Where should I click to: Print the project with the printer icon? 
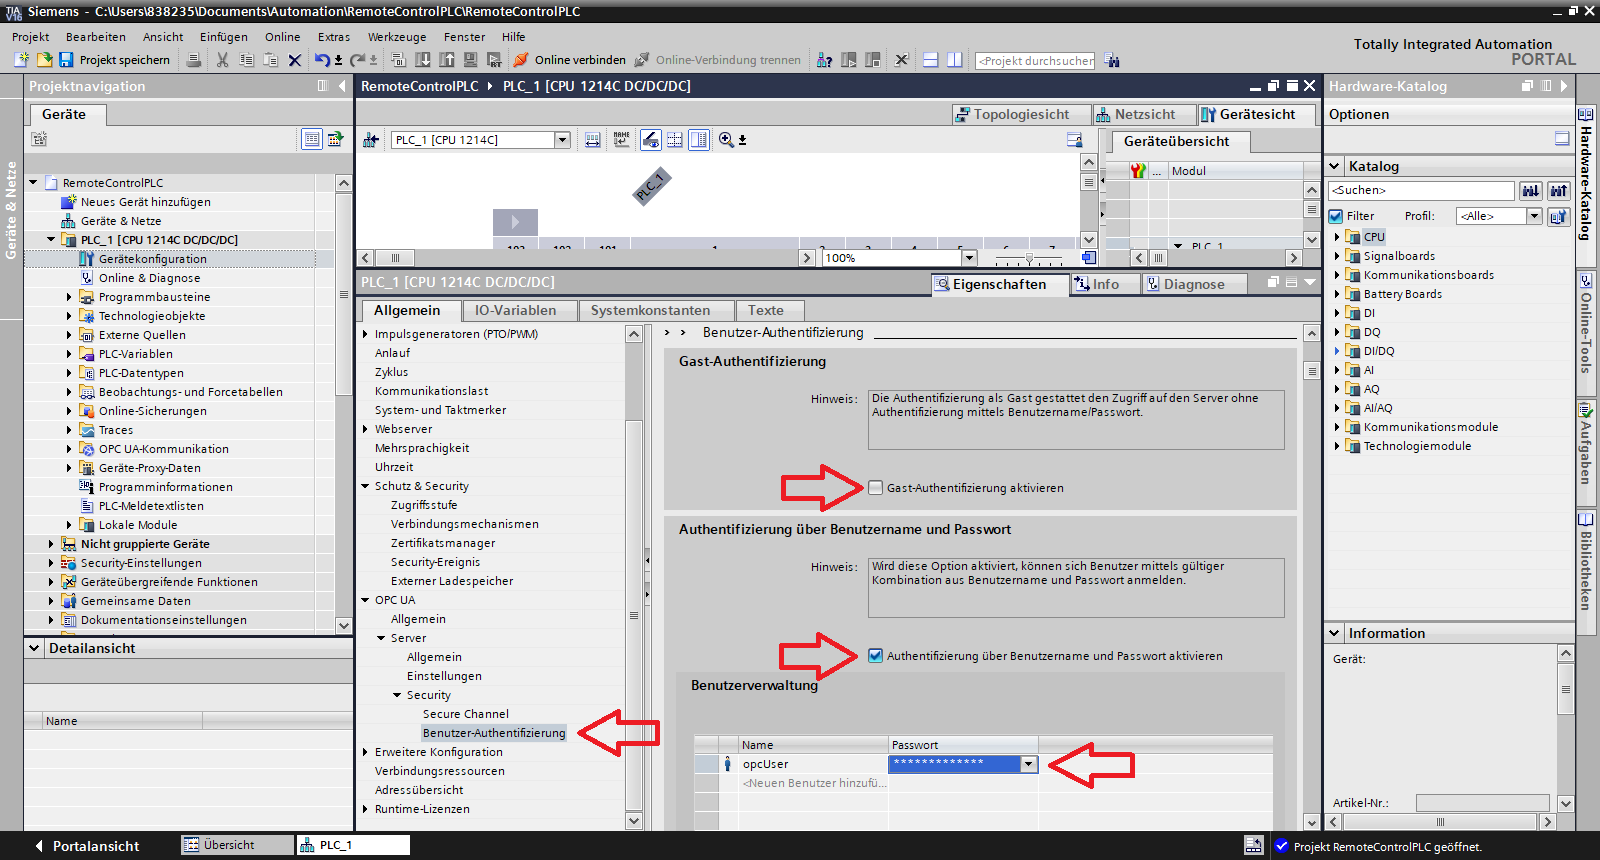pos(194,60)
